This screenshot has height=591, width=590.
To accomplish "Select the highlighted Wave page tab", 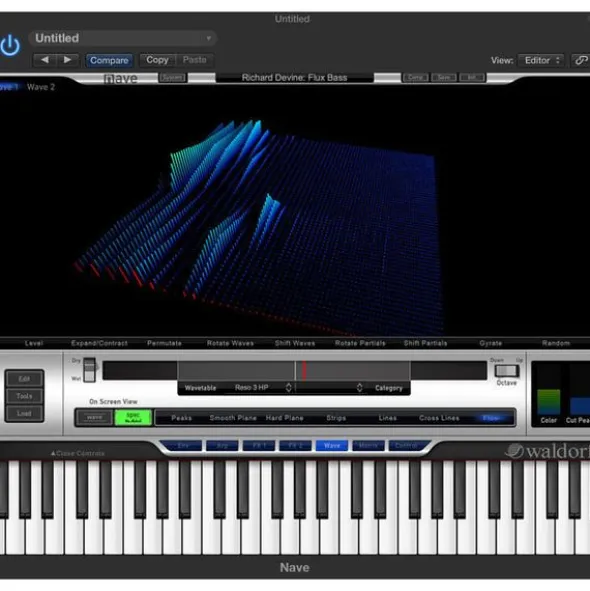I will (332, 446).
